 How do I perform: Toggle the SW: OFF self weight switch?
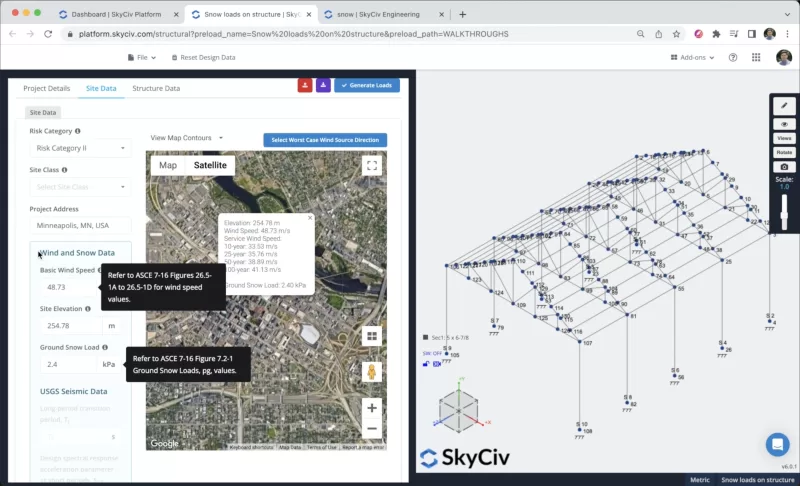point(432,353)
